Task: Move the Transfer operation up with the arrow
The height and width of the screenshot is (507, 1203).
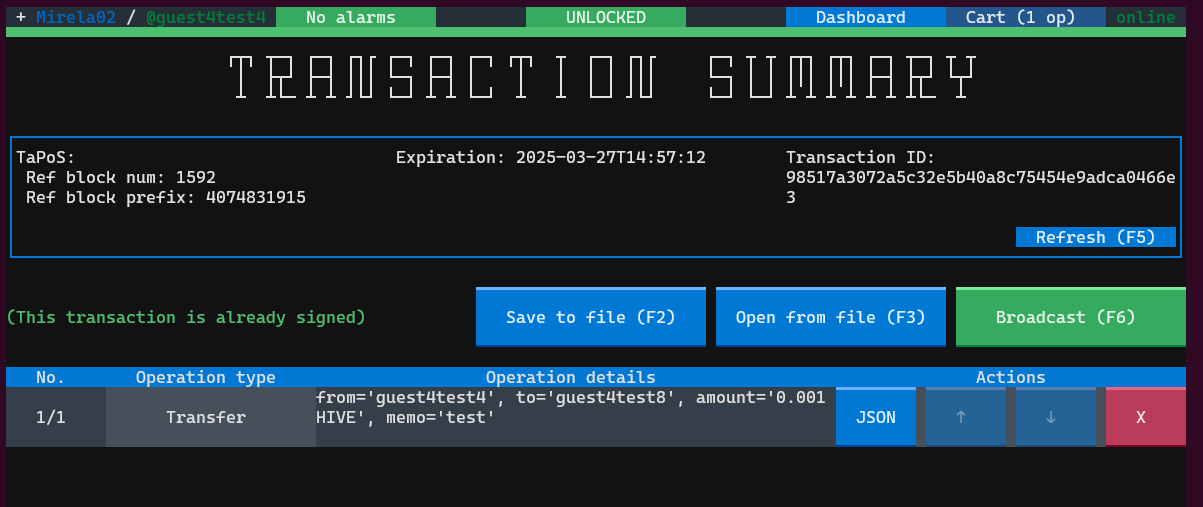Action: click(x=965, y=417)
